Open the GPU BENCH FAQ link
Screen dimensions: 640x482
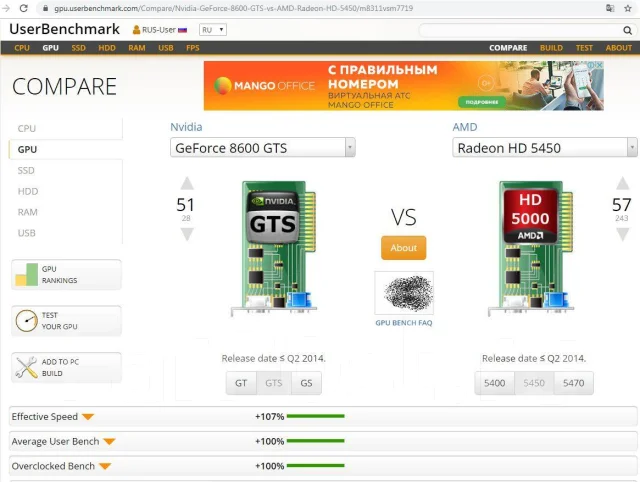coord(404,323)
